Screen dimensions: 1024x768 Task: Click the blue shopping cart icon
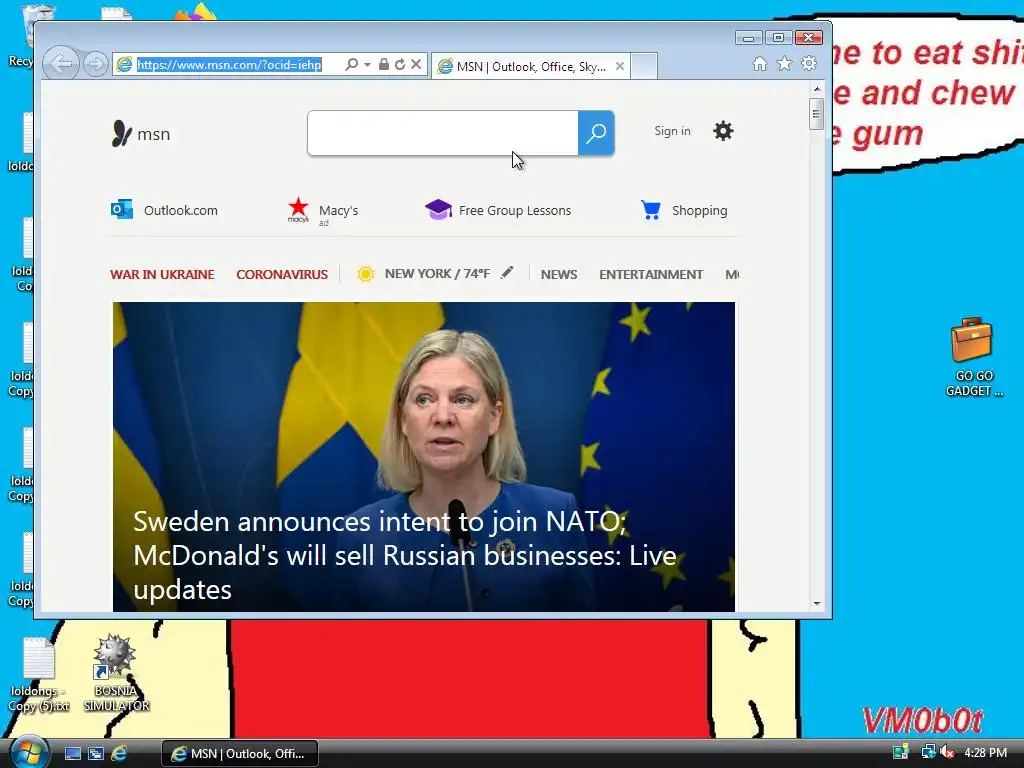[651, 210]
